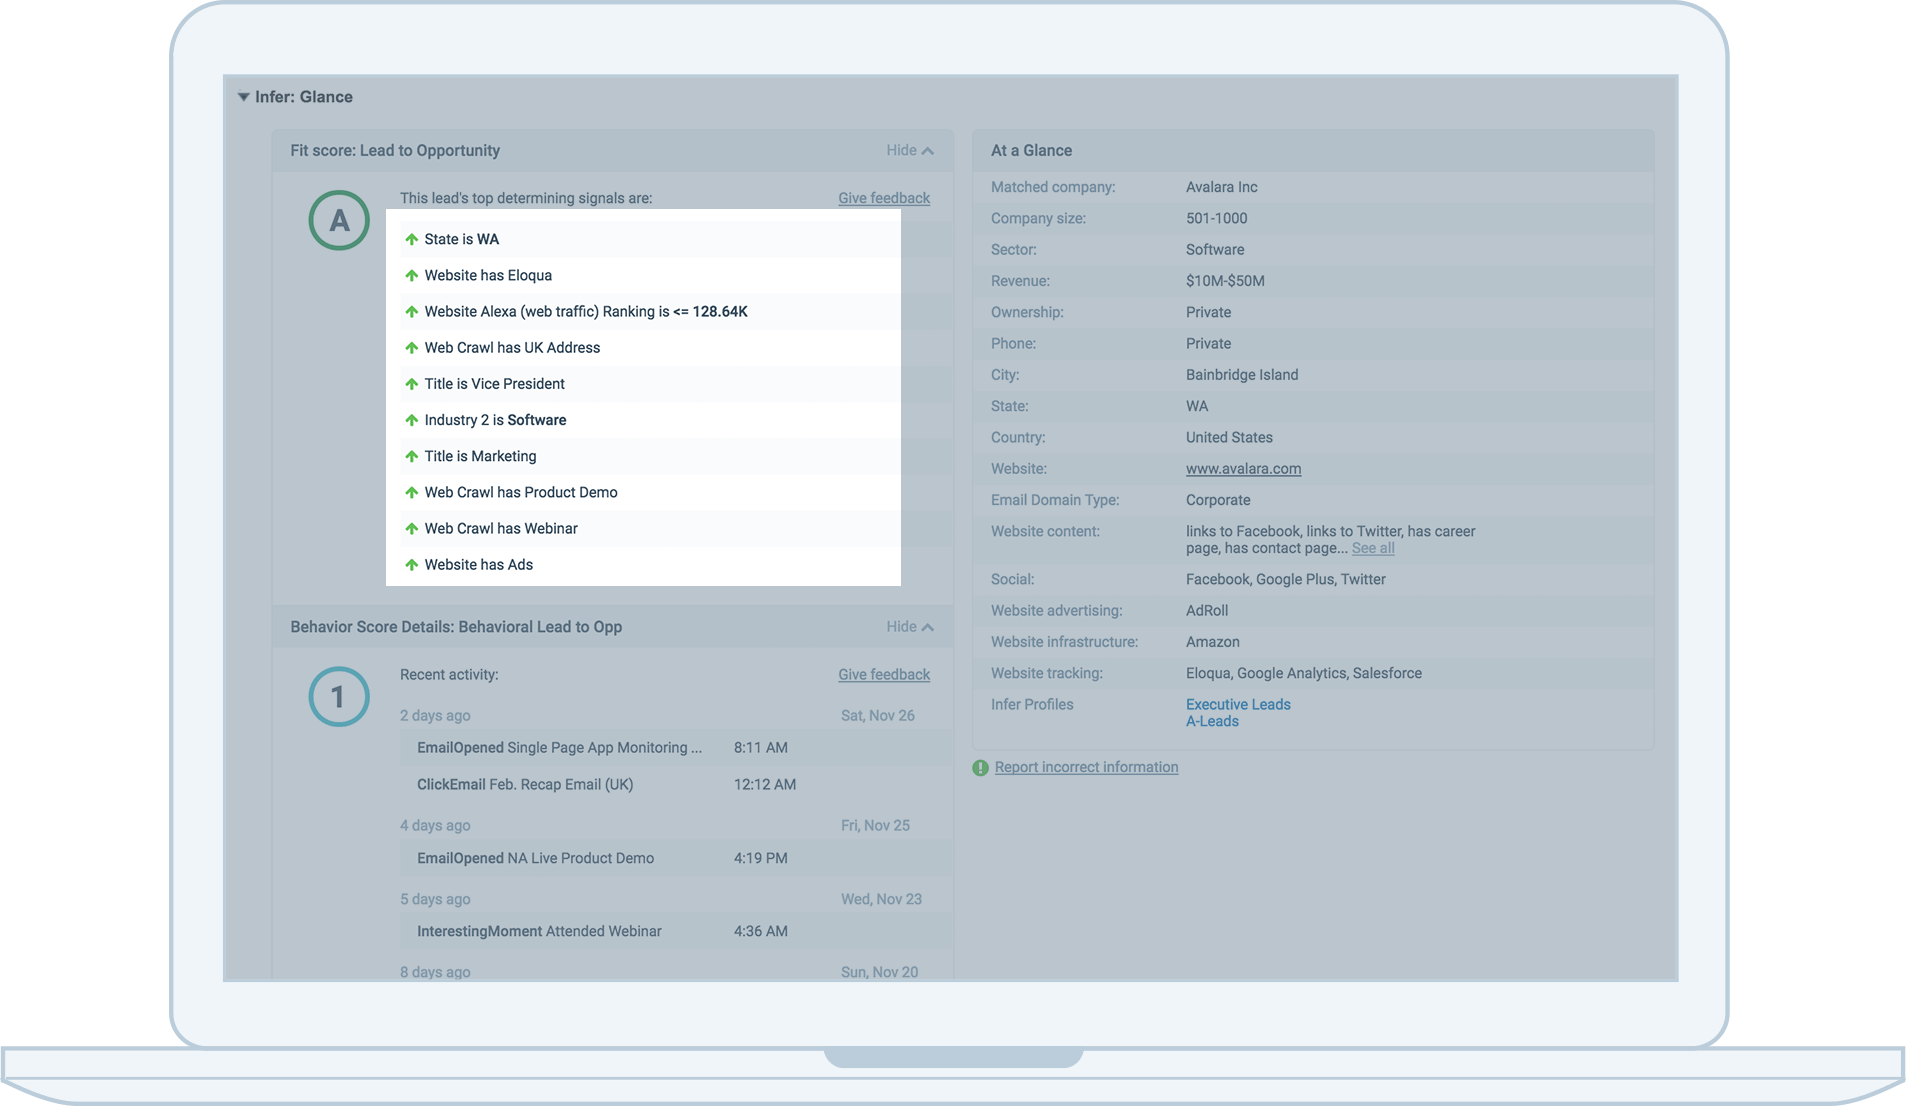1906x1106 pixels.
Task: Click the arrow beside Web Crawl has Webinar
Action: coord(411,528)
